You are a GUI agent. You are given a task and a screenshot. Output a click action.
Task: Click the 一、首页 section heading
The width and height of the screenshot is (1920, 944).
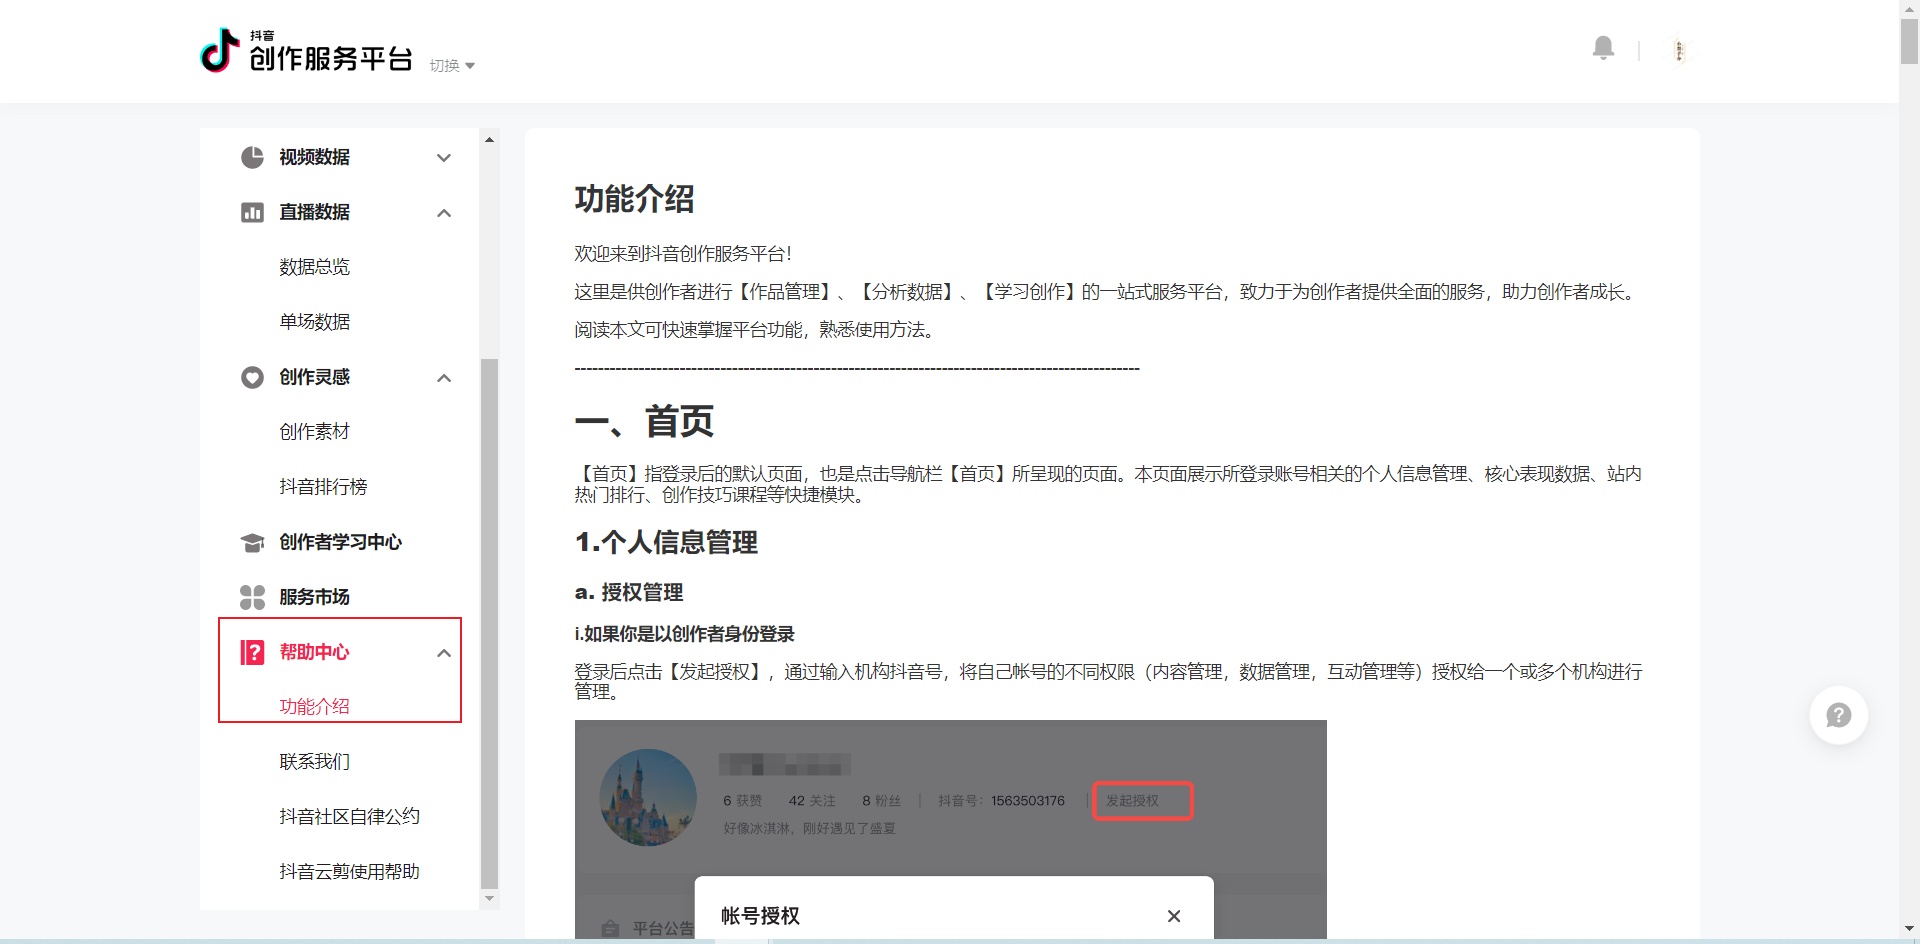[644, 422]
